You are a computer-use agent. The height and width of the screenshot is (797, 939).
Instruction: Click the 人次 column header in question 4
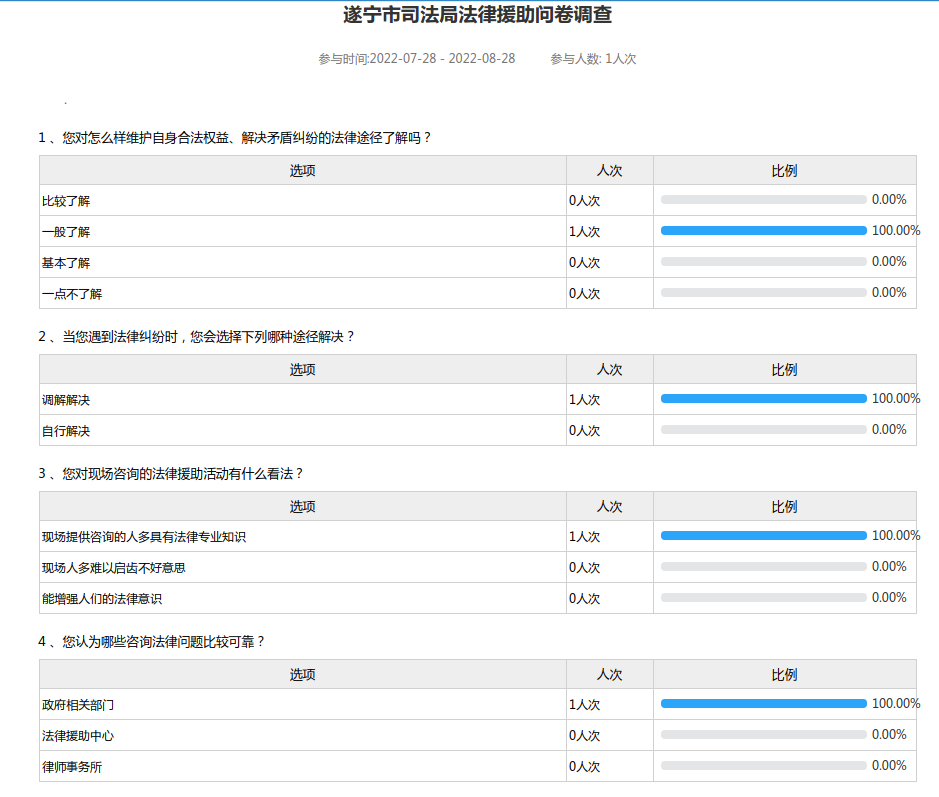[609, 675]
